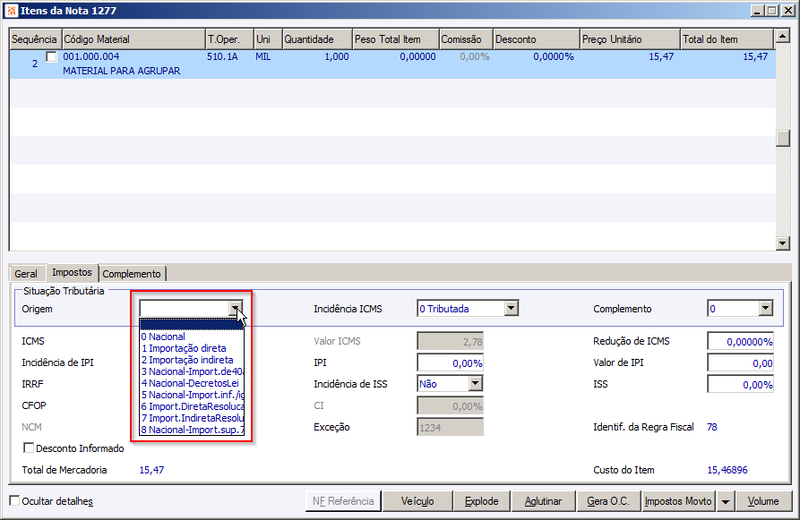The height and width of the screenshot is (520, 800).
Task: Click the Valor de IPI field
Action: (x=740, y=363)
